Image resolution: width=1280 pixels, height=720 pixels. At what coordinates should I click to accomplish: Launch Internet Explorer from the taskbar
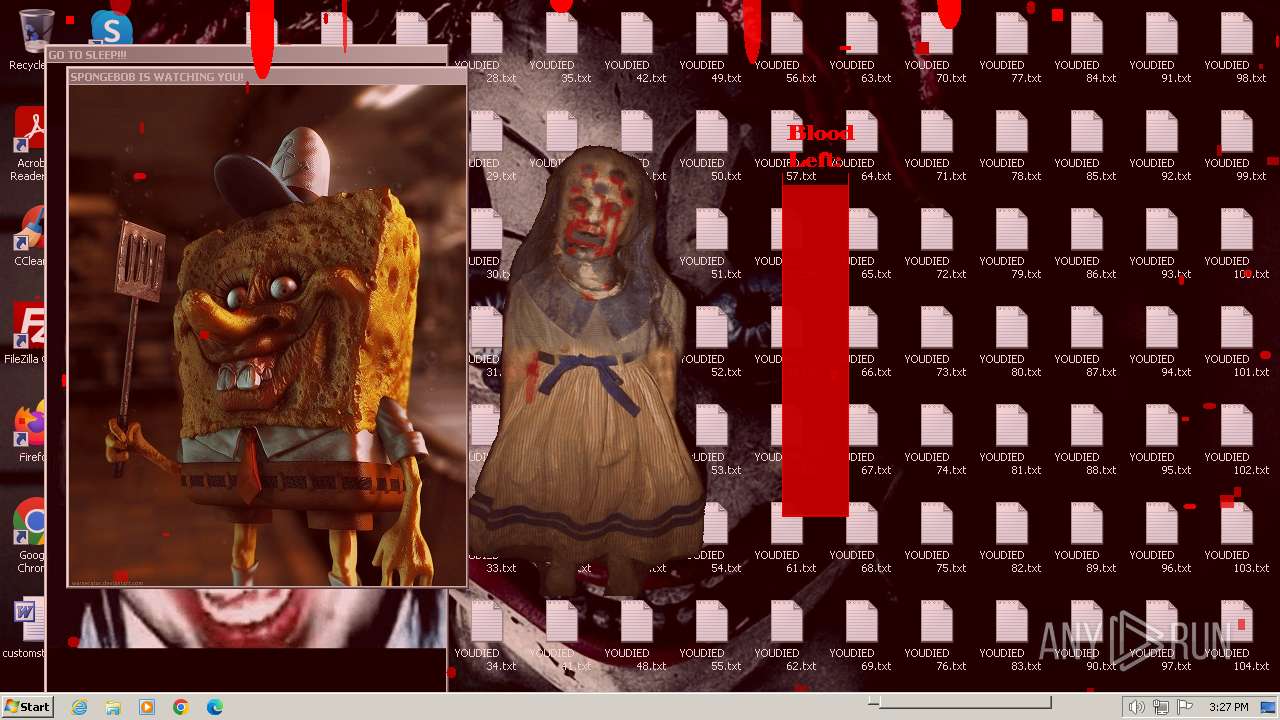click(79, 707)
